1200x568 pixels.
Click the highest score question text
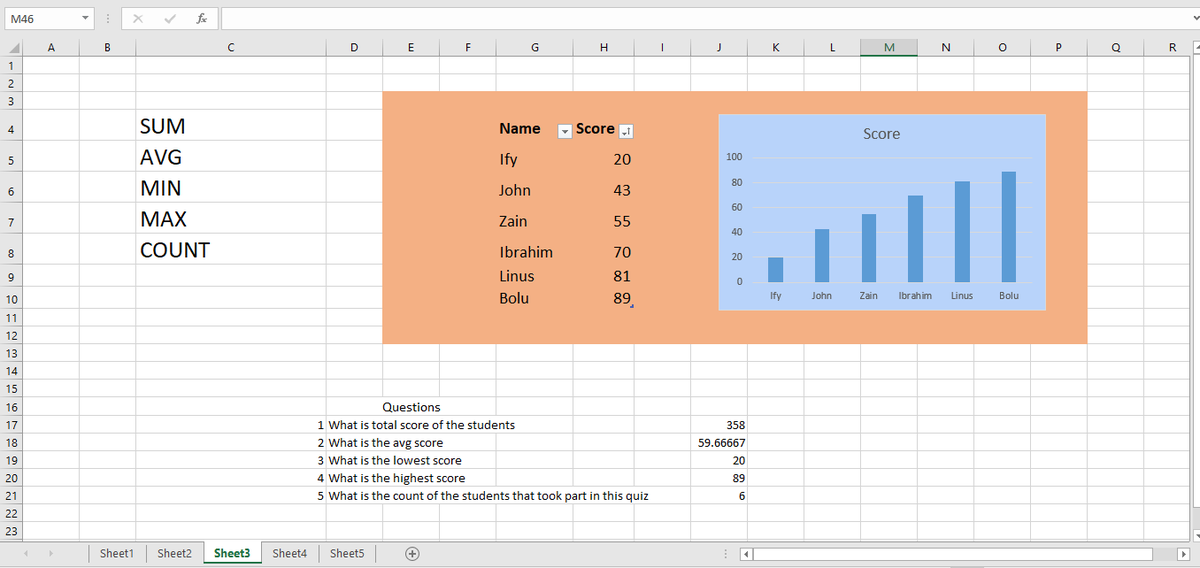(397, 479)
